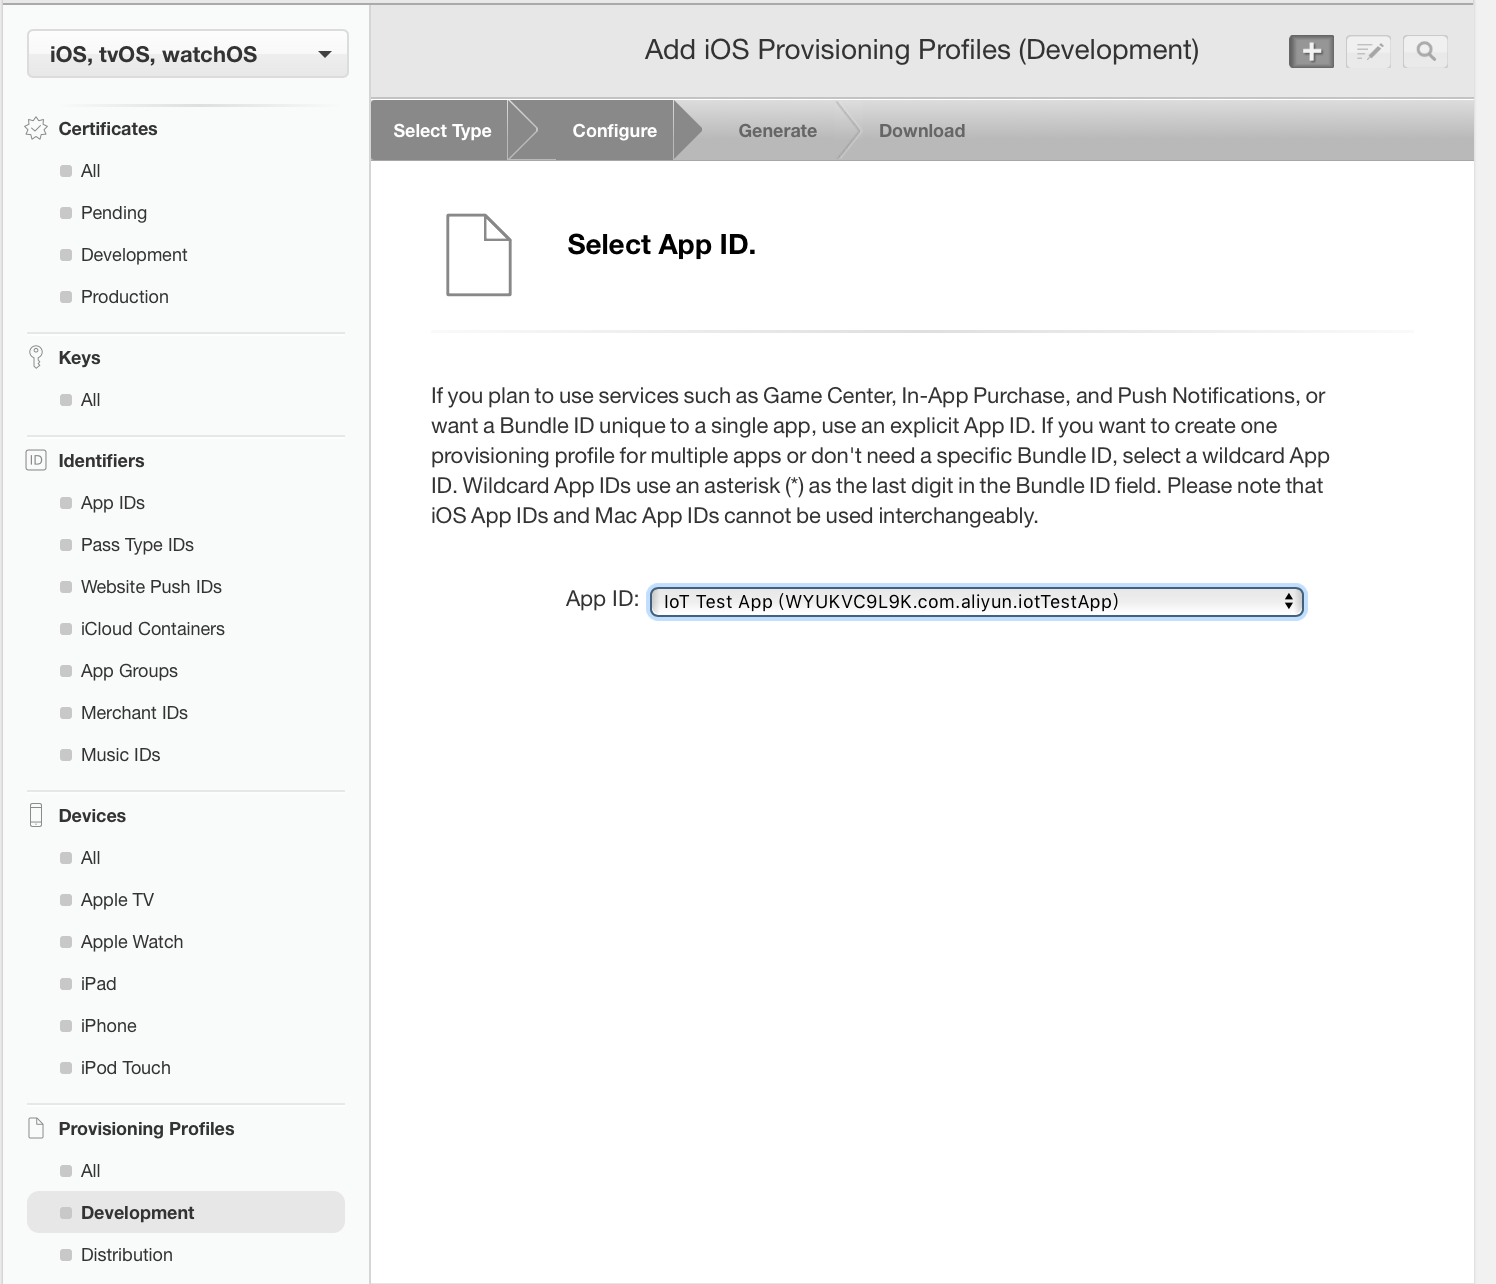
Task: Click the Devices section heading
Action: 92,816
